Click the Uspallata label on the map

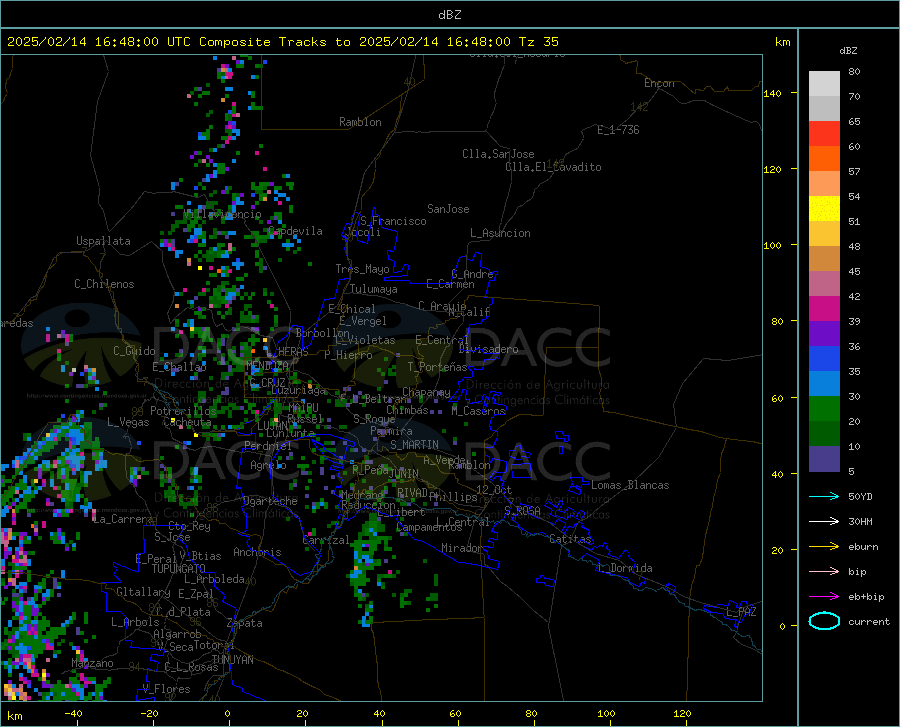103,241
